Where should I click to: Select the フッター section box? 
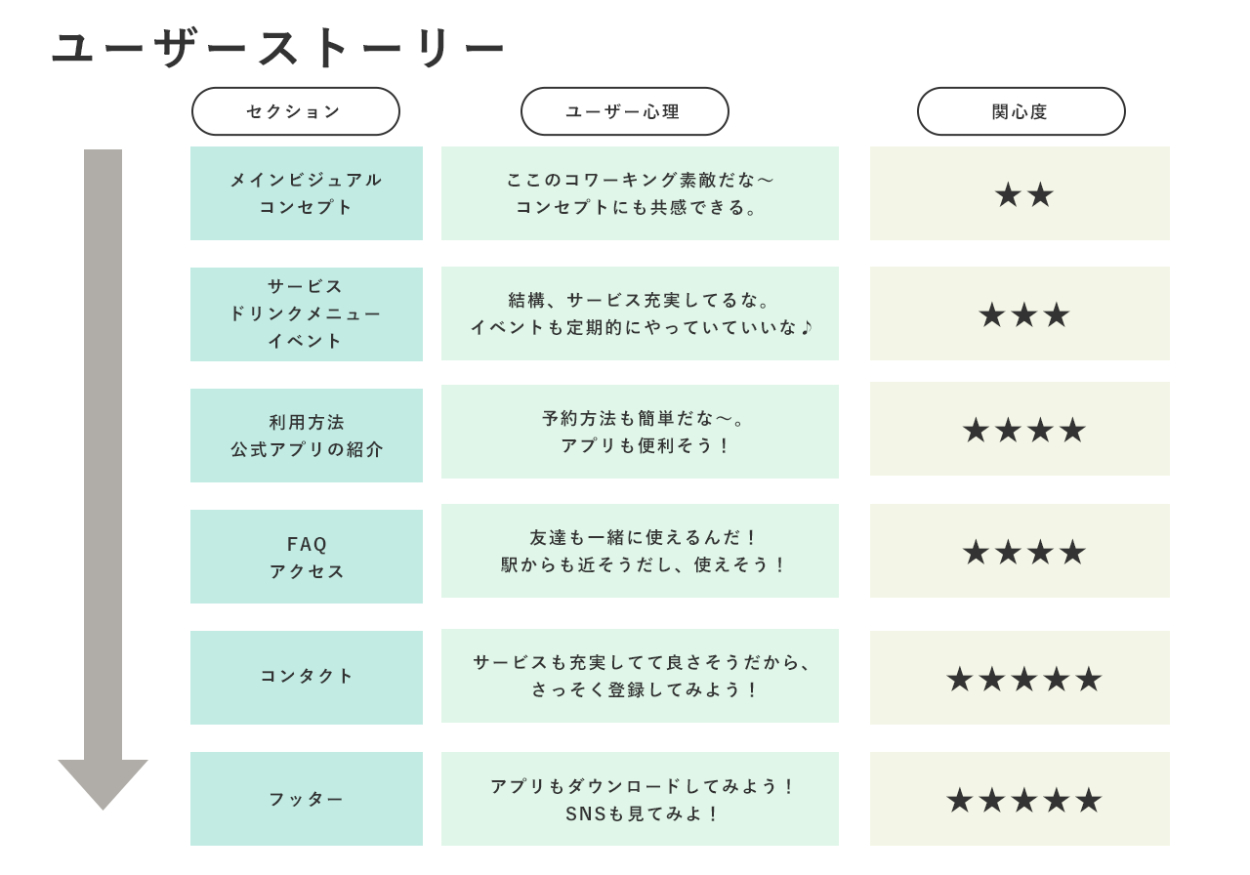[x=306, y=799]
